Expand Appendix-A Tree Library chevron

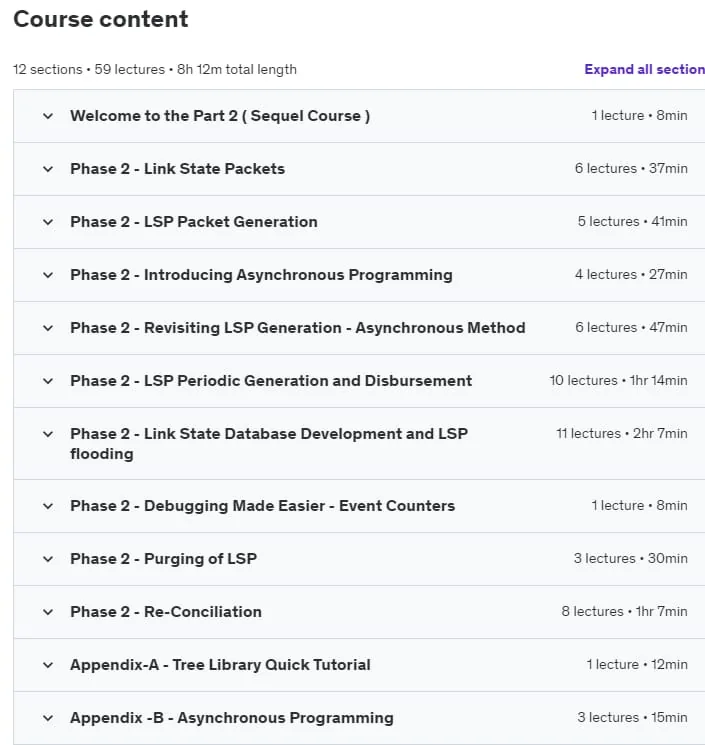[48, 665]
